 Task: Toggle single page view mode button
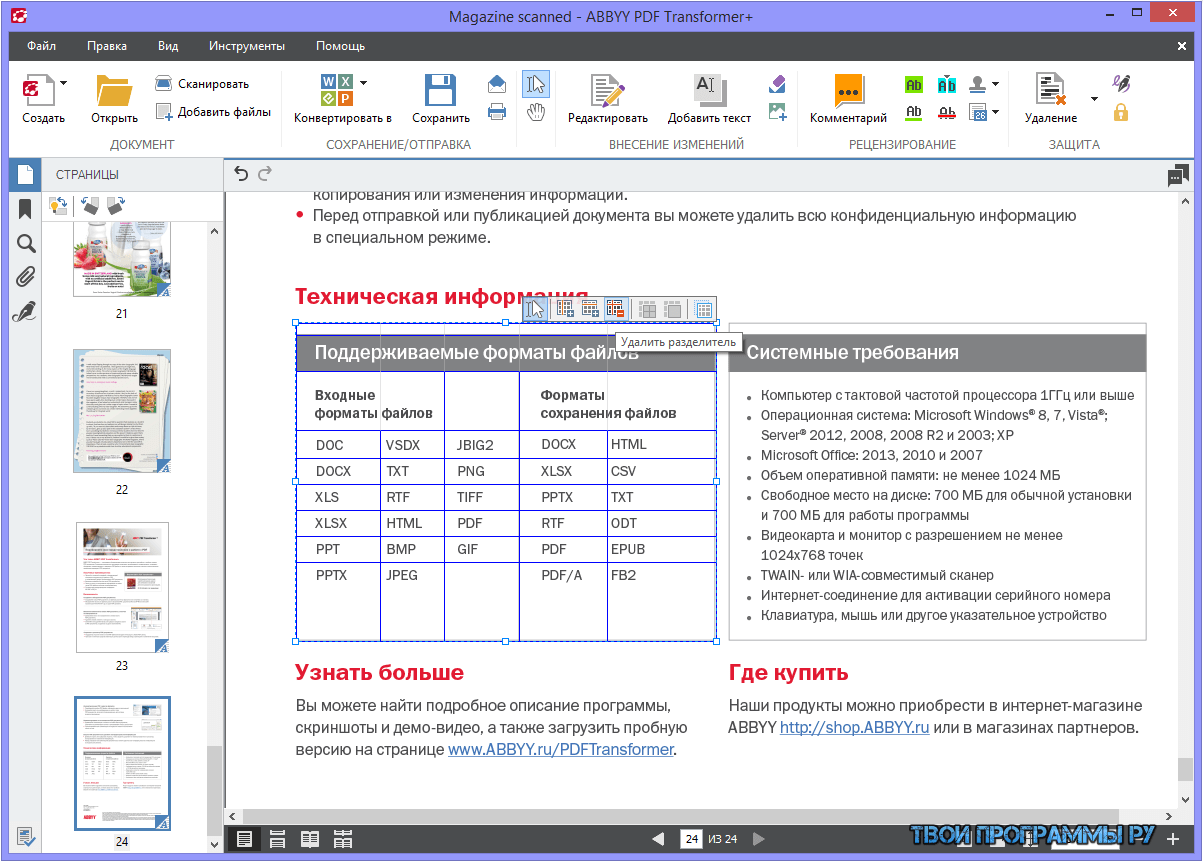coord(241,839)
